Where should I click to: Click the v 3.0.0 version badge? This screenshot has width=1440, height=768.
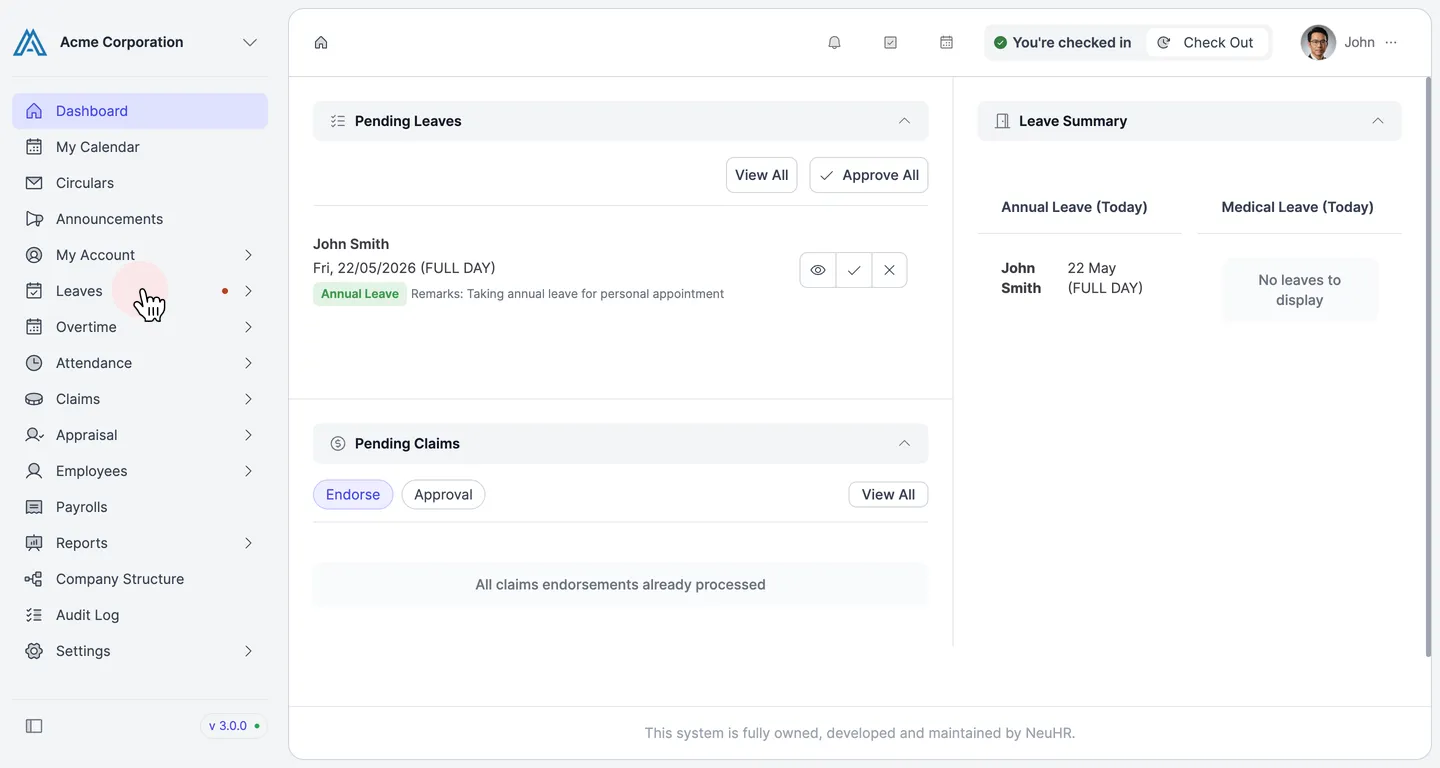234,726
